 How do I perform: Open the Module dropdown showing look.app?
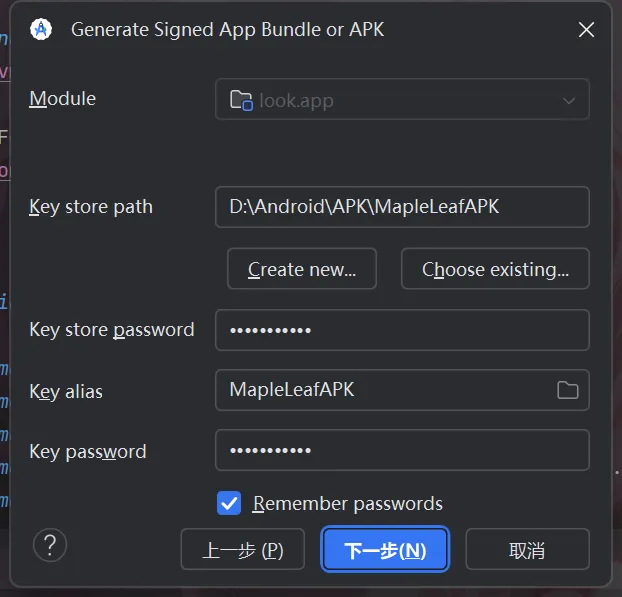click(400, 100)
